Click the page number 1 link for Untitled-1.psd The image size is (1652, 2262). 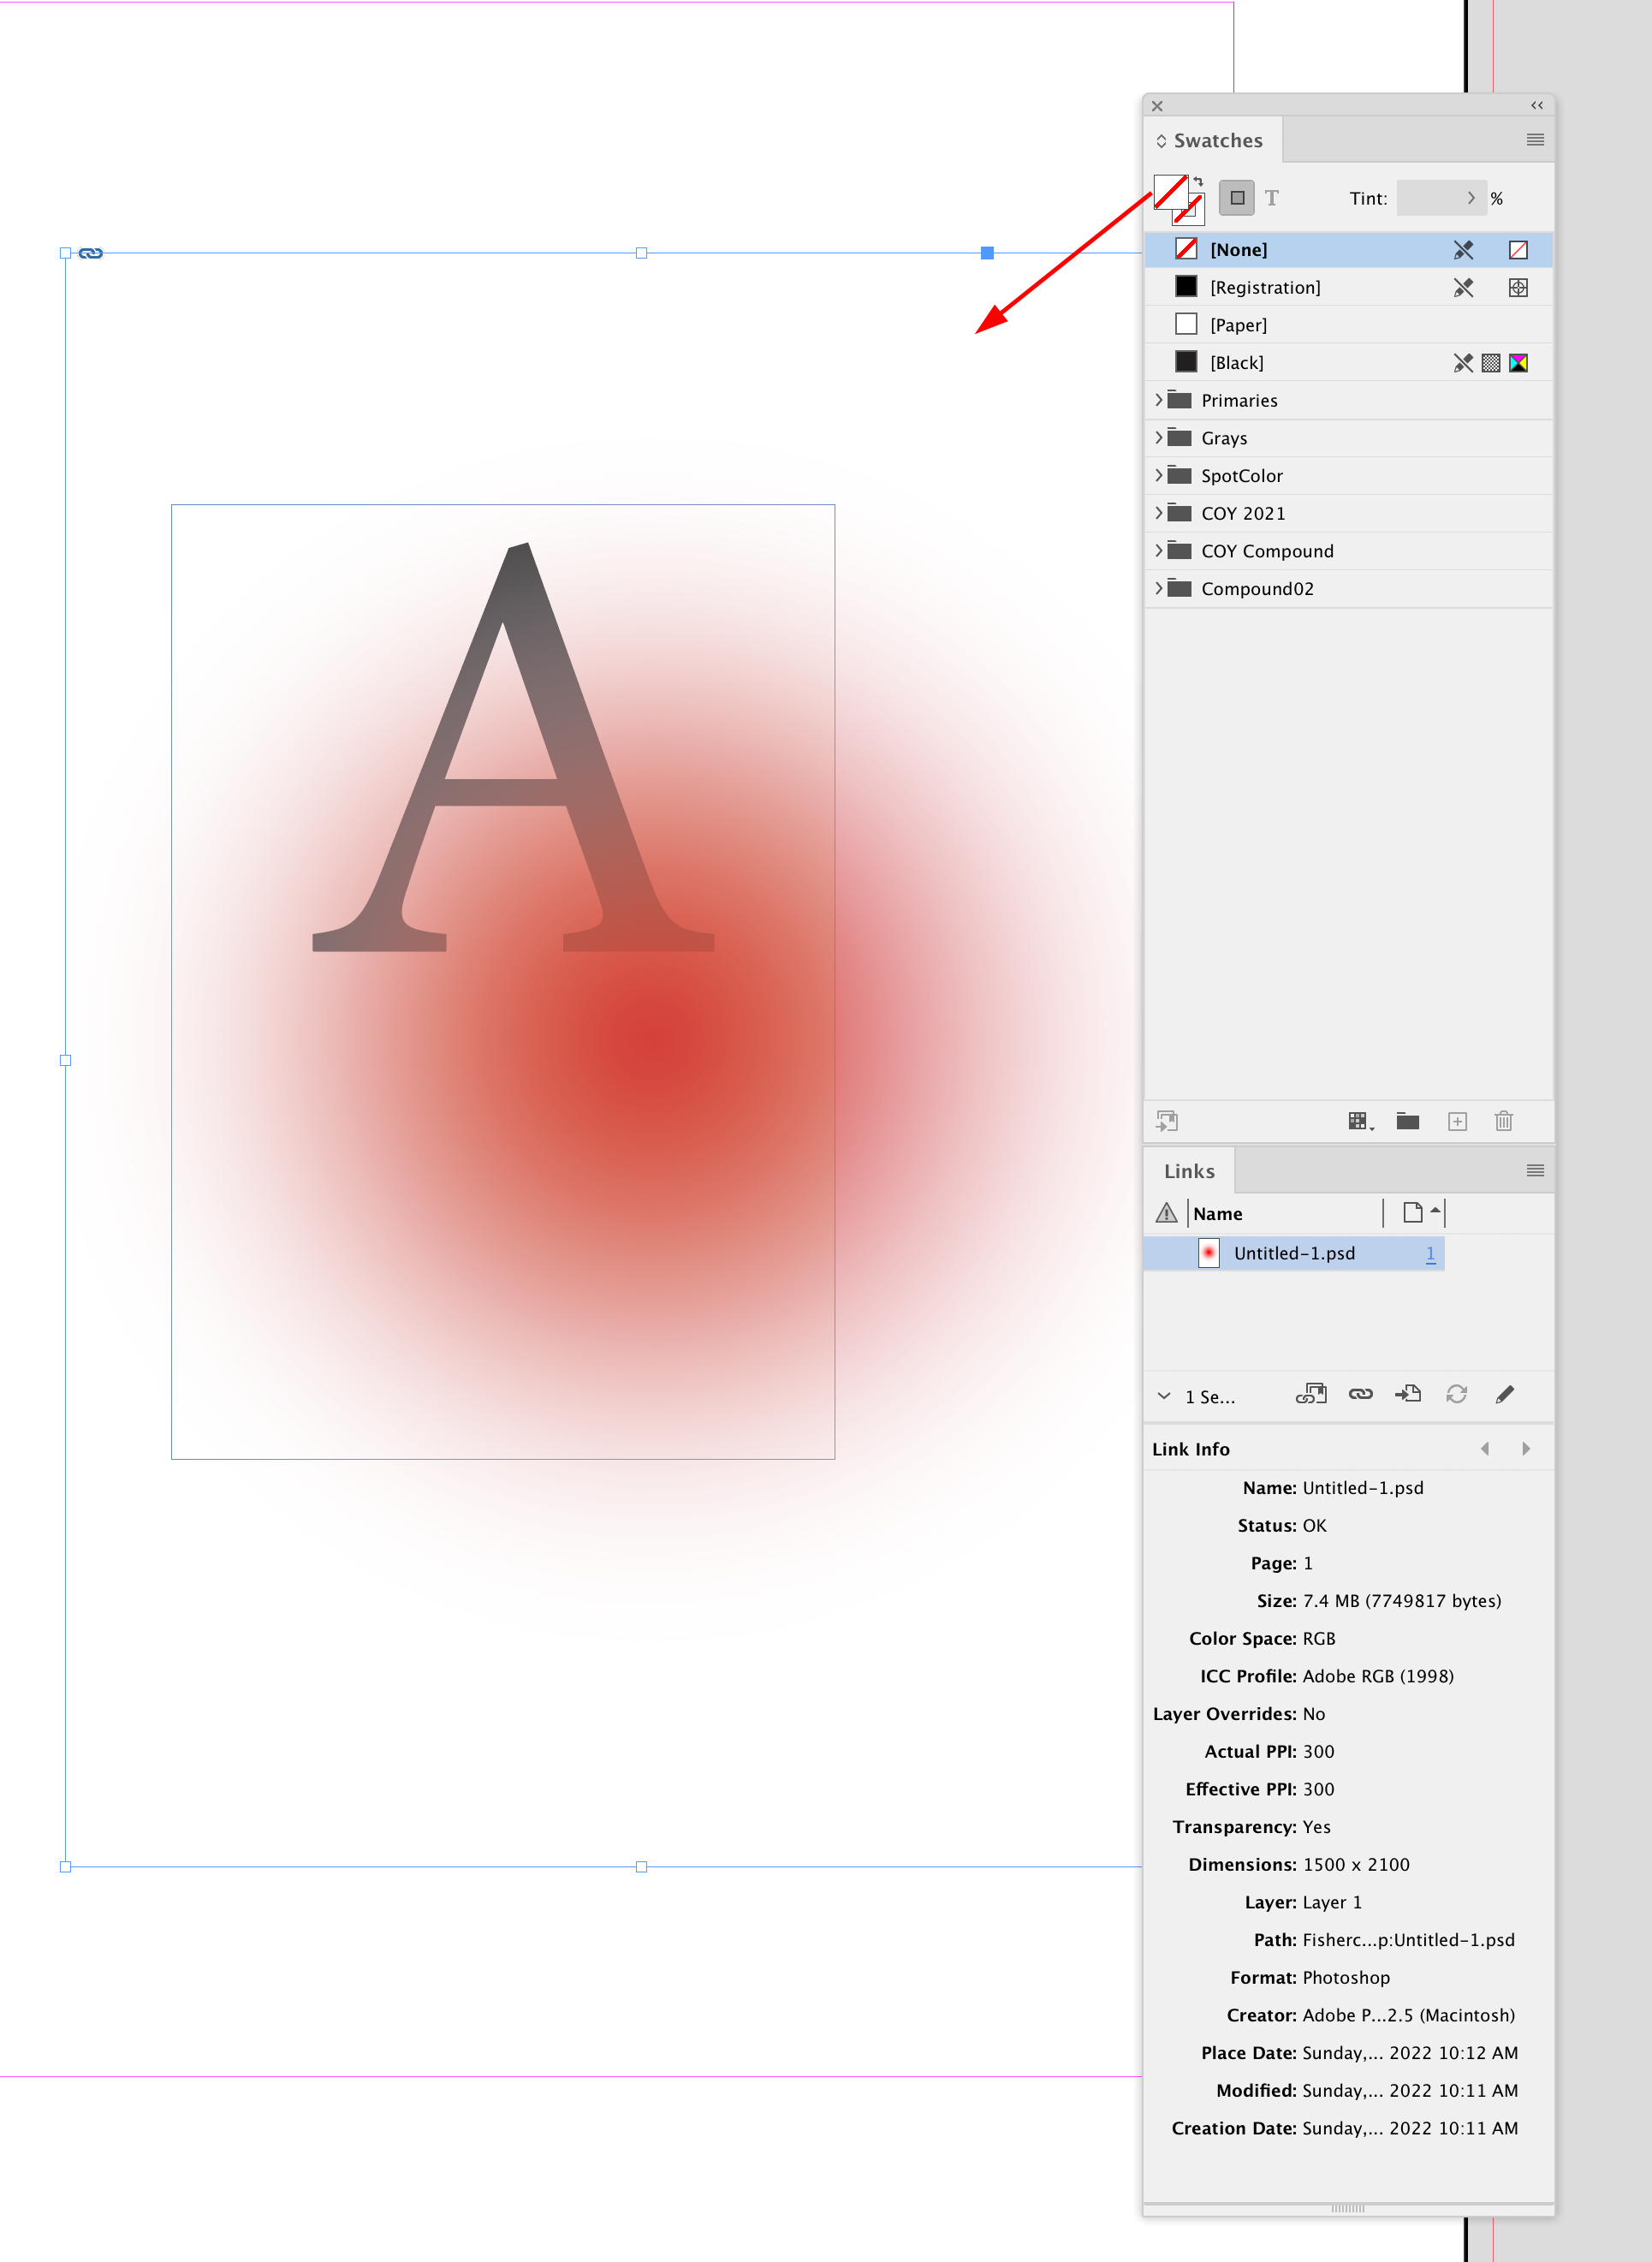(1431, 1253)
